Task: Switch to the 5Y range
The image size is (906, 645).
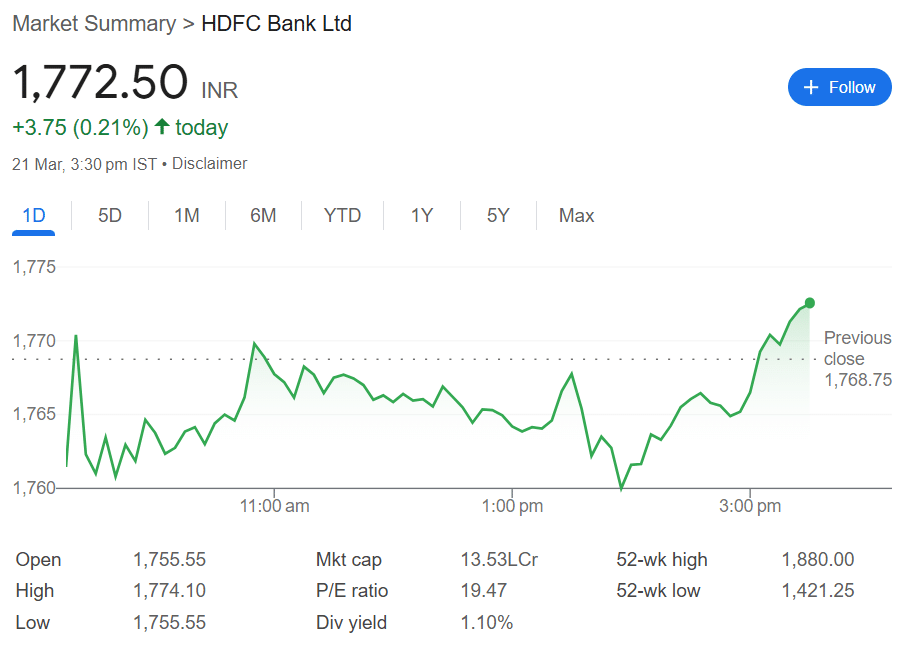Action: coord(498,216)
